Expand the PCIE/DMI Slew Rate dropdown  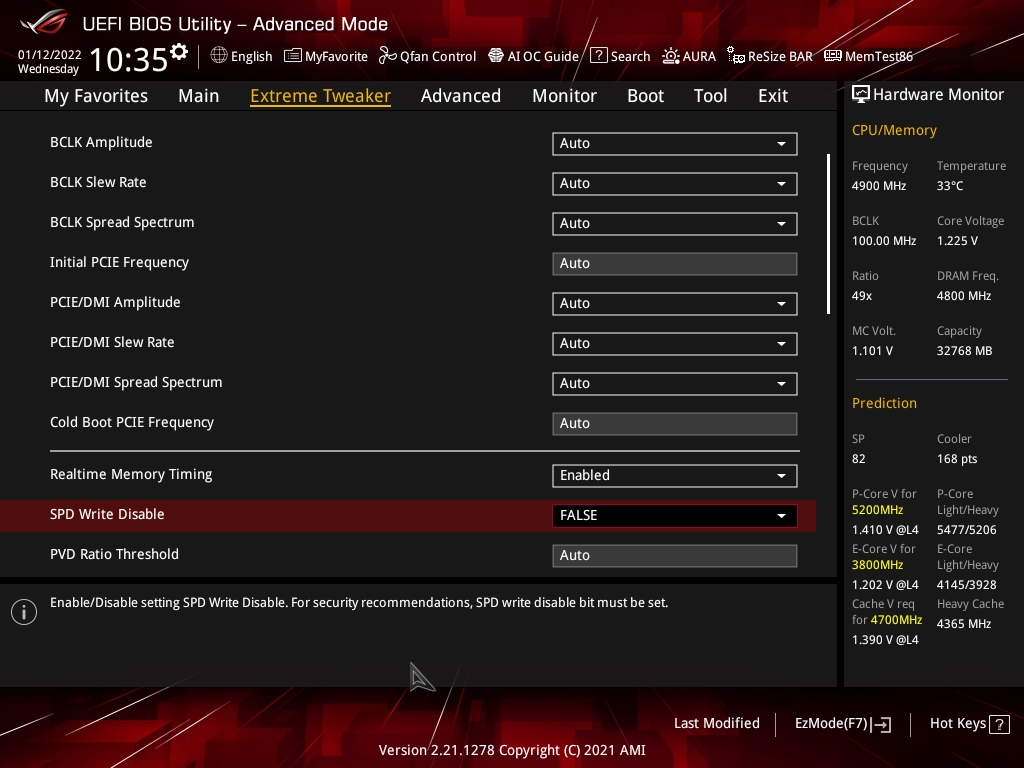click(x=674, y=343)
